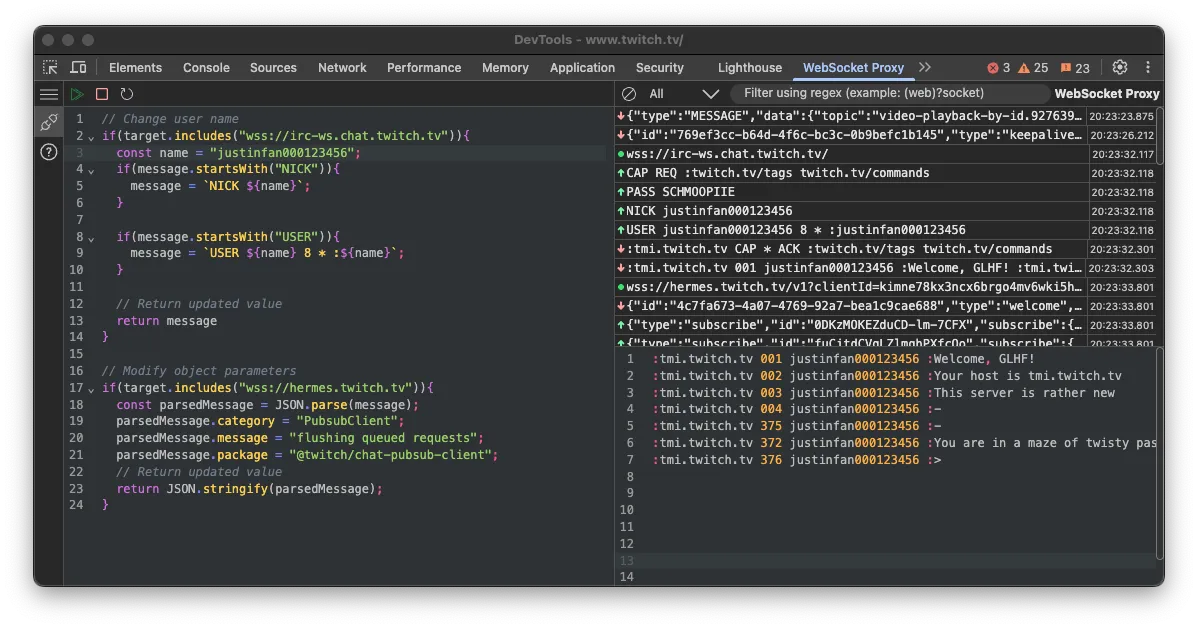The height and width of the screenshot is (628, 1198).
Task: Fold the hermes block at line 17
Action: tap(91, 388)
